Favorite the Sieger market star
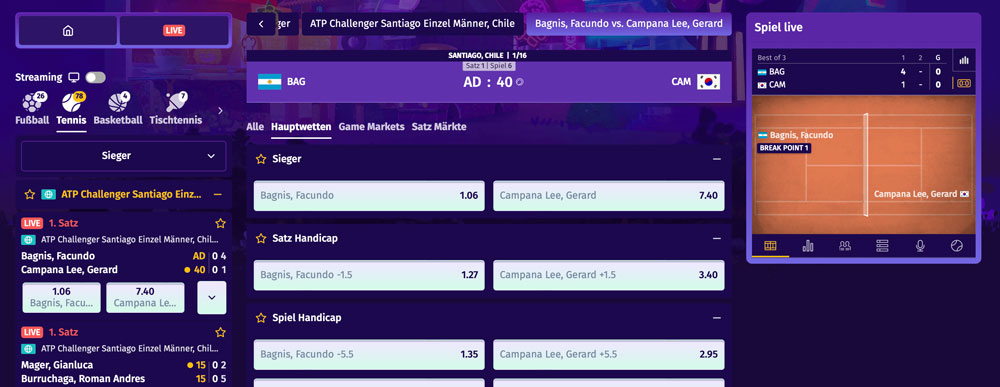Screen dimensions: 1000x387 click(x=260, y=159)
